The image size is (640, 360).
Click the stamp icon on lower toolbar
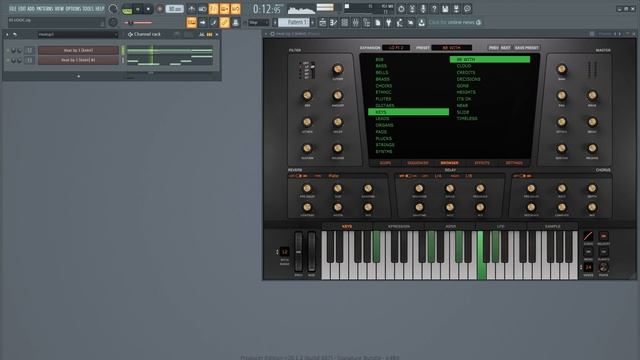(236, 22)
